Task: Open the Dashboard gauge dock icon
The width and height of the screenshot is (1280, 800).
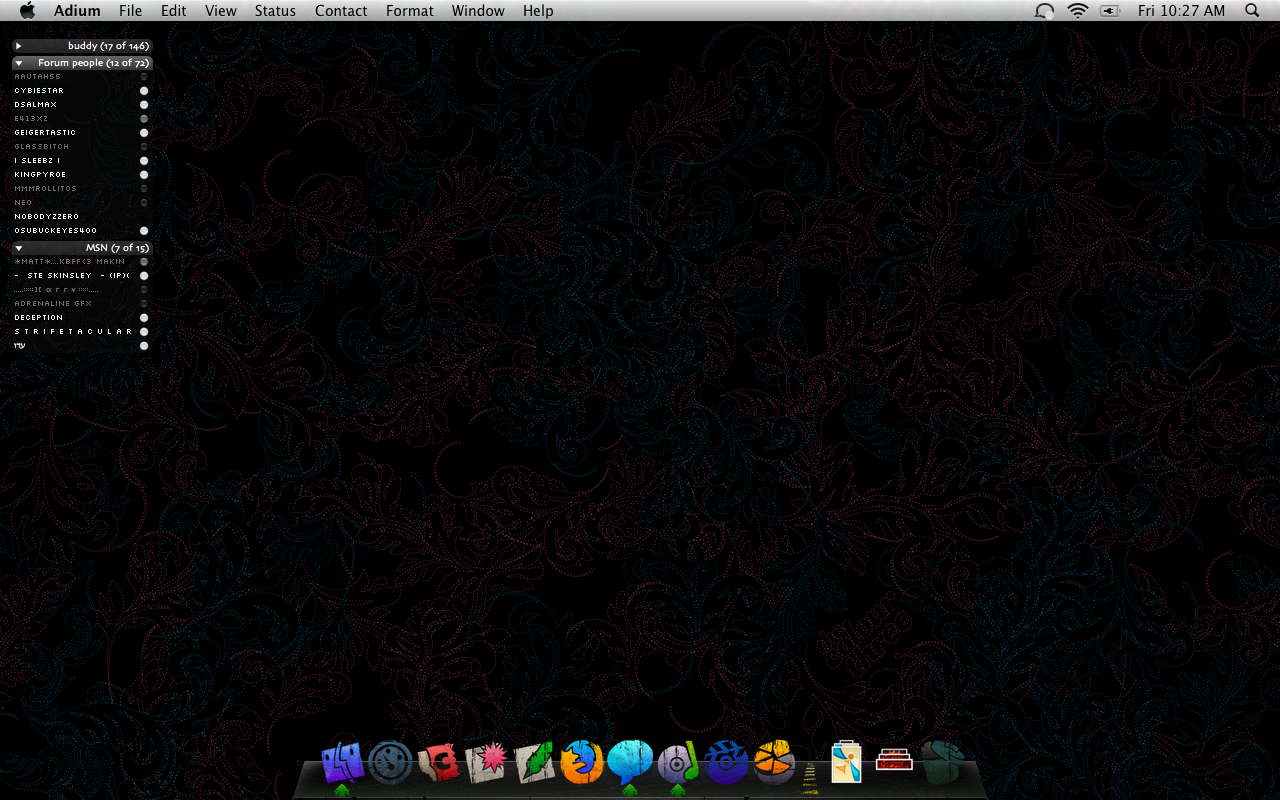Action: 390,763
